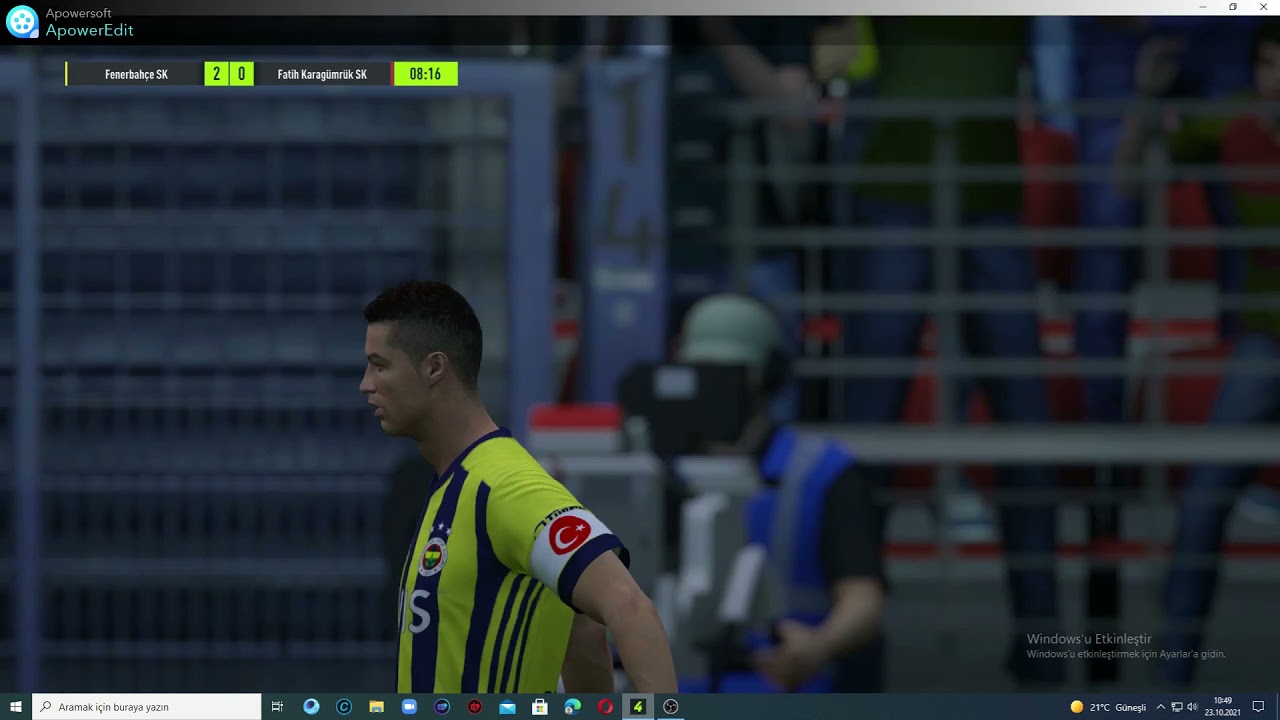Launch the blue swirl app on taskbar
Image resolution: width=1280 pixels, height=720 pixels.
click(x=311, y=707)
